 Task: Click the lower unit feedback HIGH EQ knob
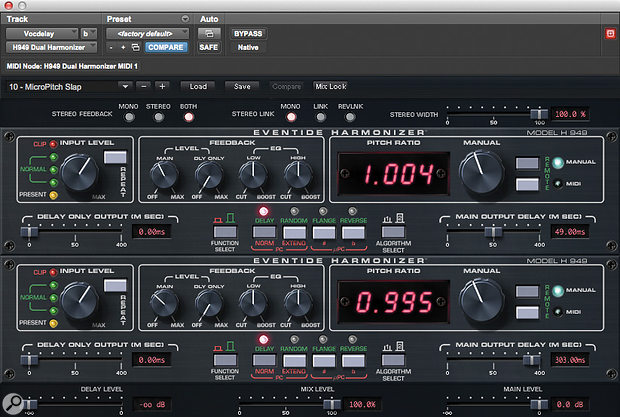[298, 303]
